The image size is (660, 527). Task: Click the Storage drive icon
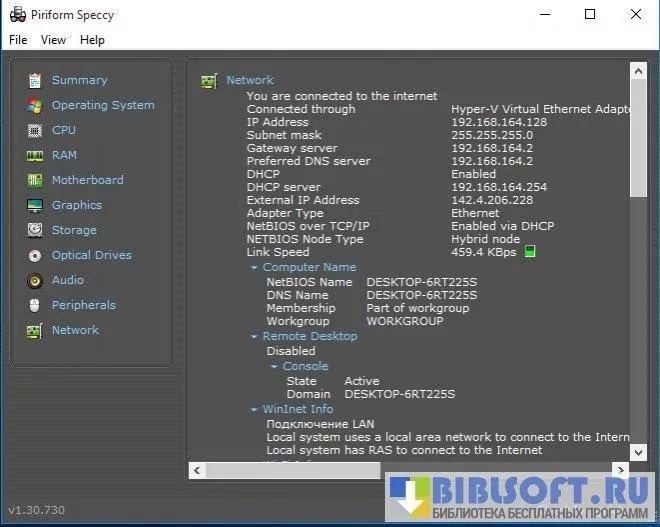pyautogui.click(x=35, y=230)
